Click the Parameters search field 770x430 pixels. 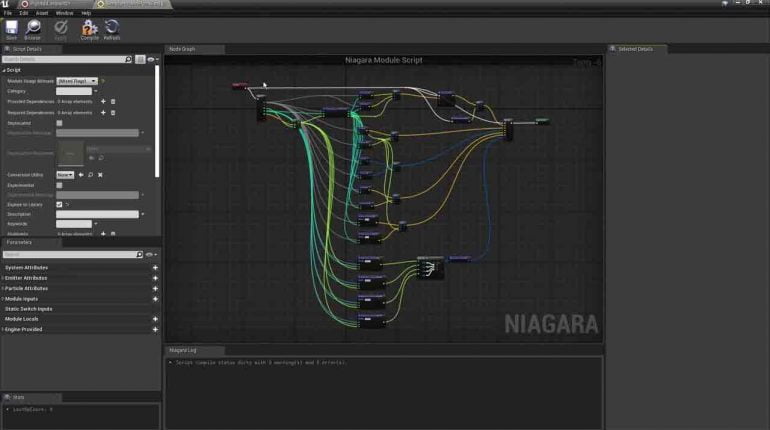[x=70, y=255]
